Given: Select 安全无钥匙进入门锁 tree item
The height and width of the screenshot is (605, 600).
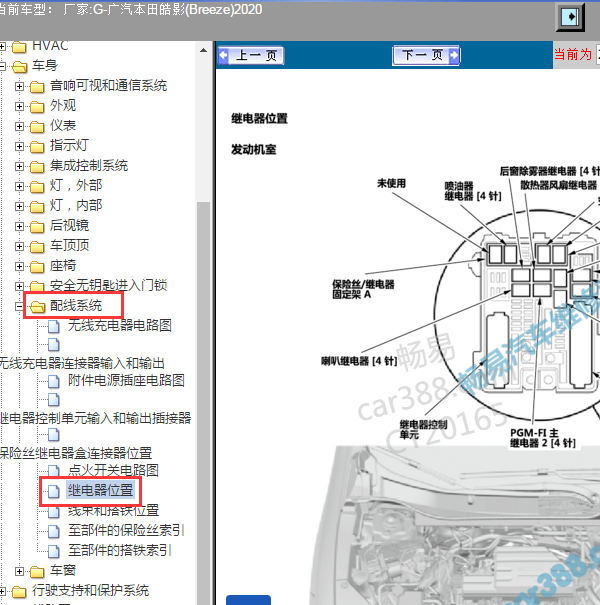Looking at the screenshot, I should pyautogui.click(x=108, y=286).
